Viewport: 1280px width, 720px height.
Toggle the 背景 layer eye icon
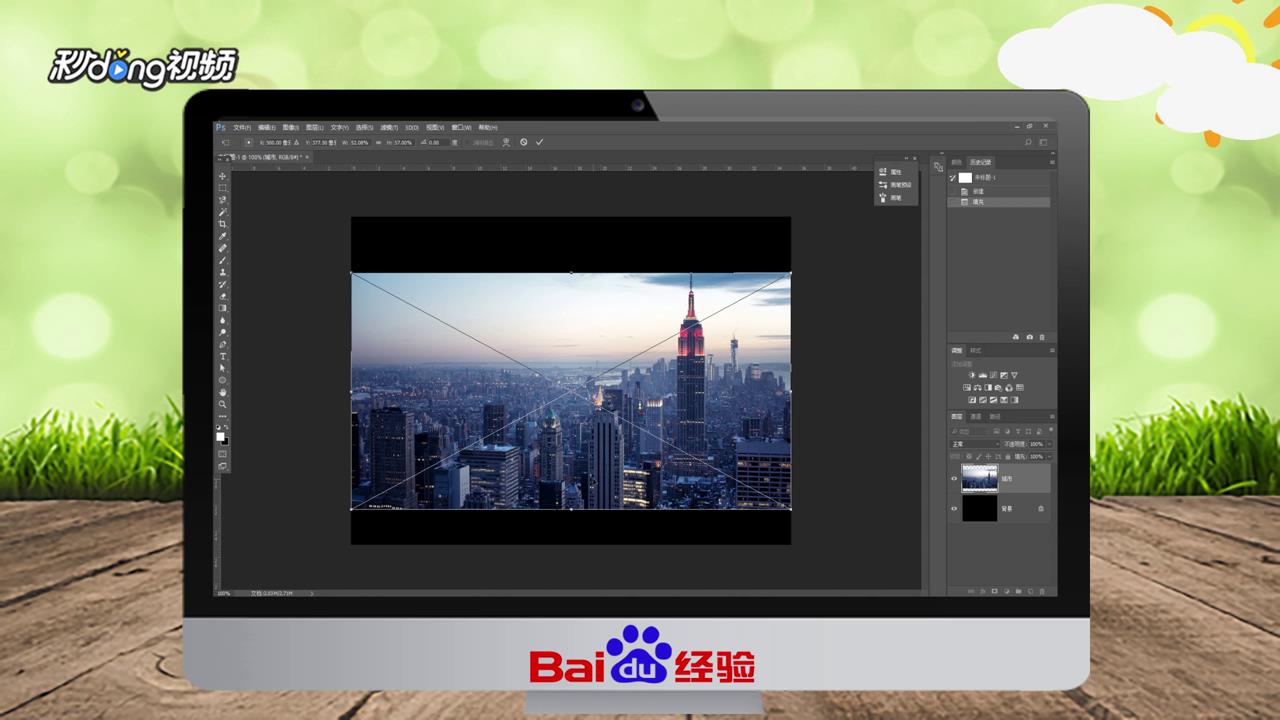tap(953, 509)
